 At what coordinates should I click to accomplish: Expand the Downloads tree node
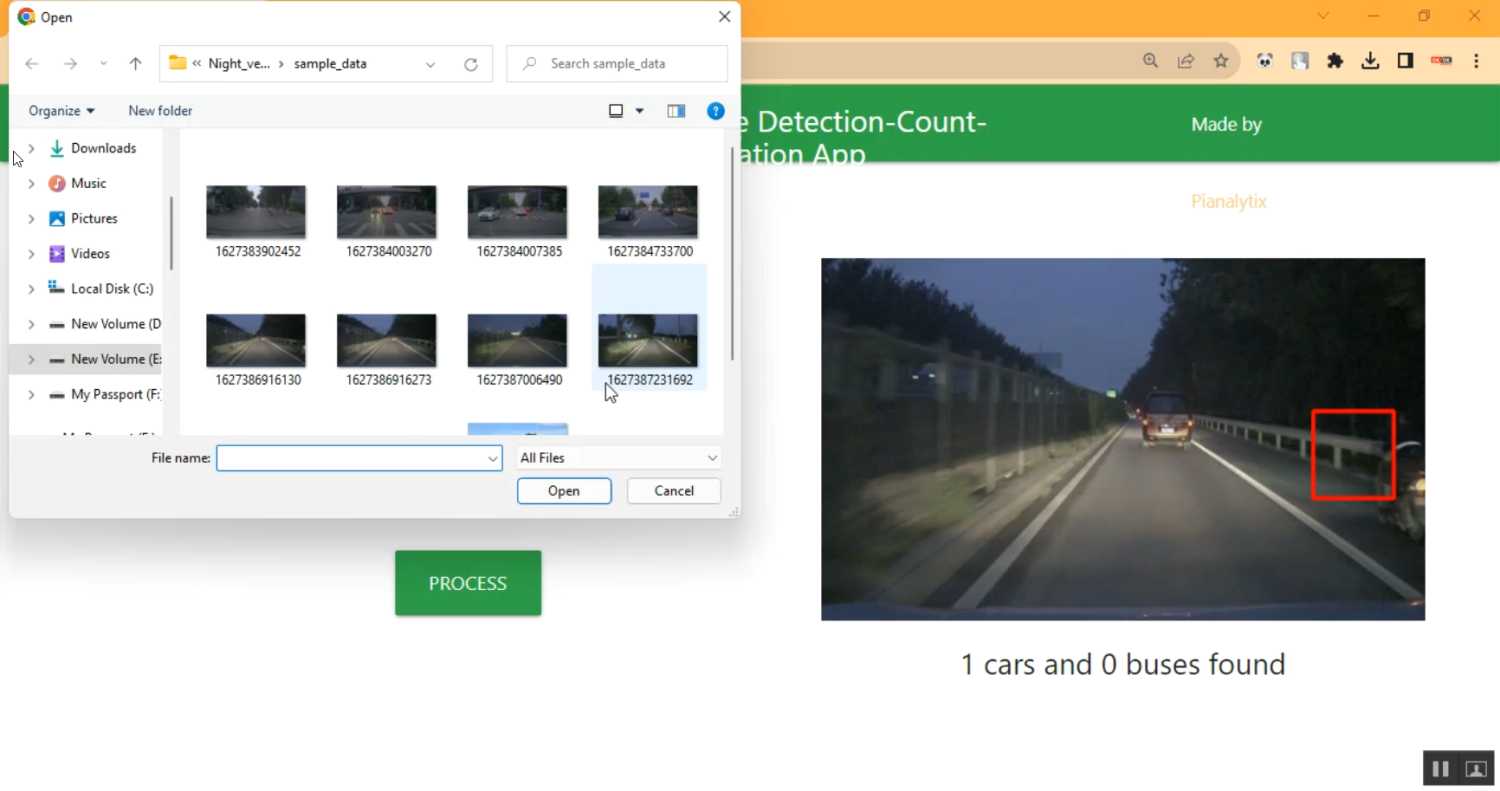(31, 148)
